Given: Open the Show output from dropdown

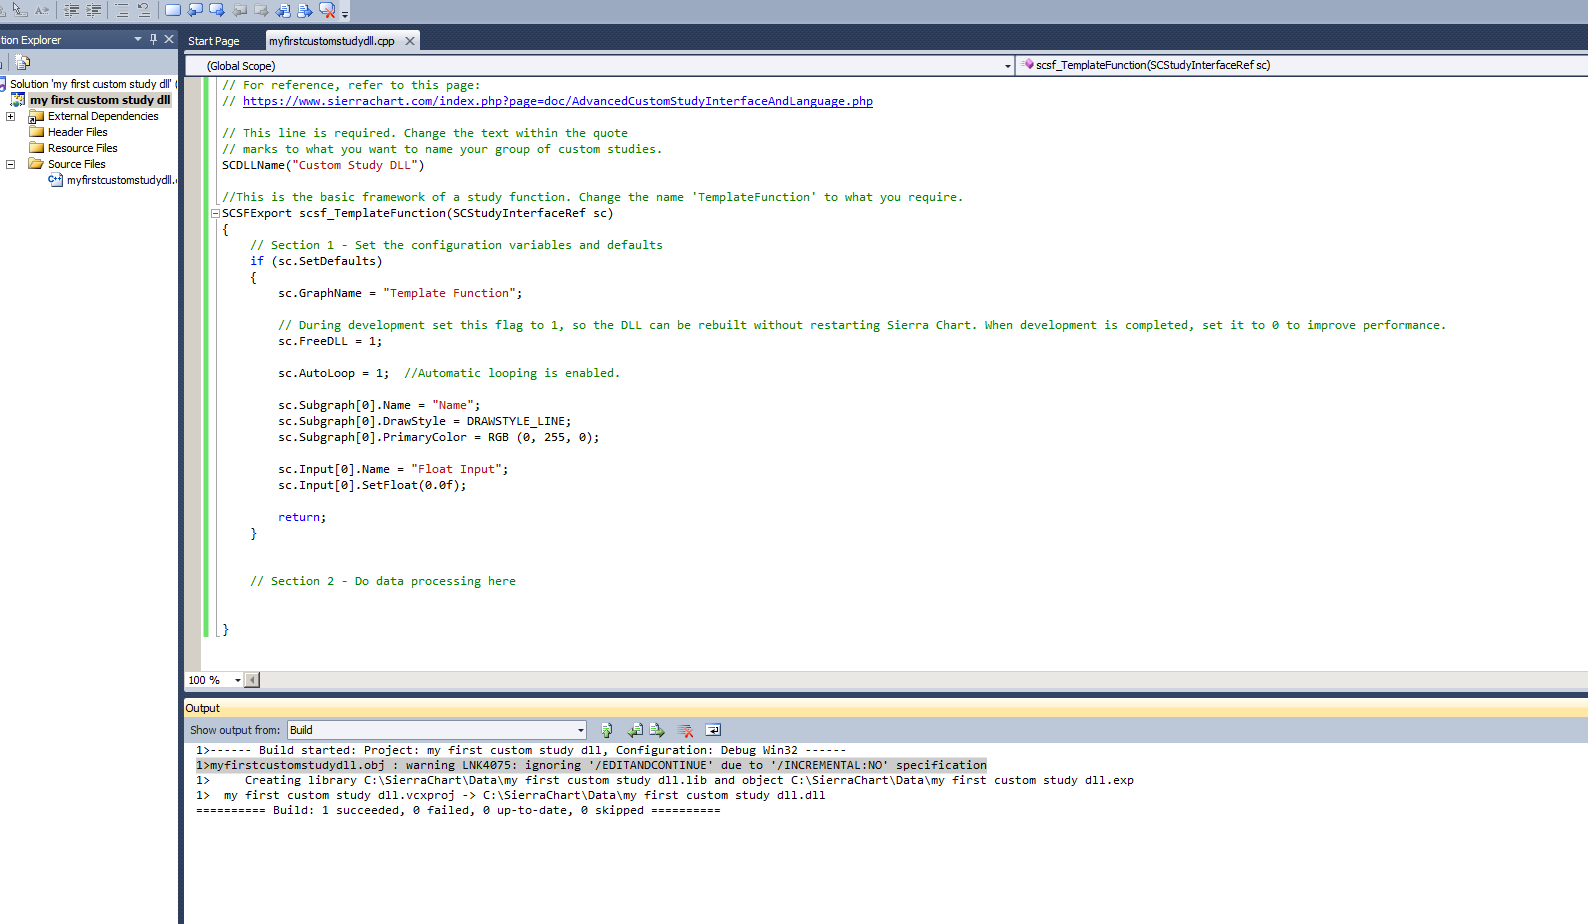Looking at the screenshot, I should tap(580, 730).
